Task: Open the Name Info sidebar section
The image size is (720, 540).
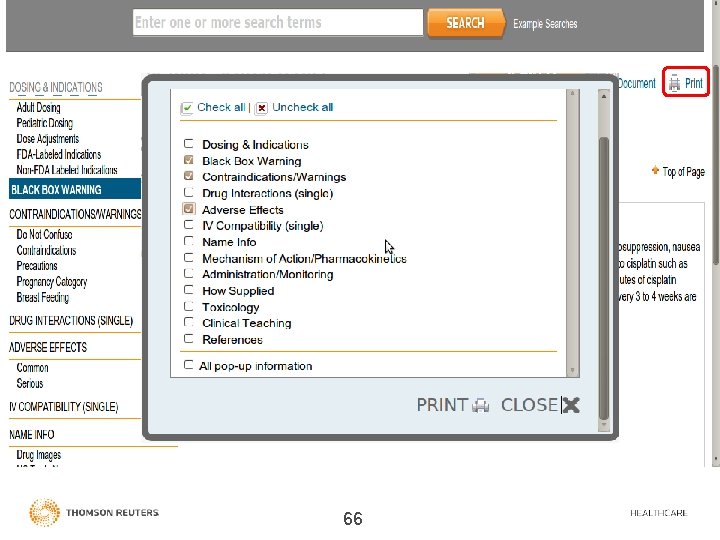Action: (x=32, y=434)
